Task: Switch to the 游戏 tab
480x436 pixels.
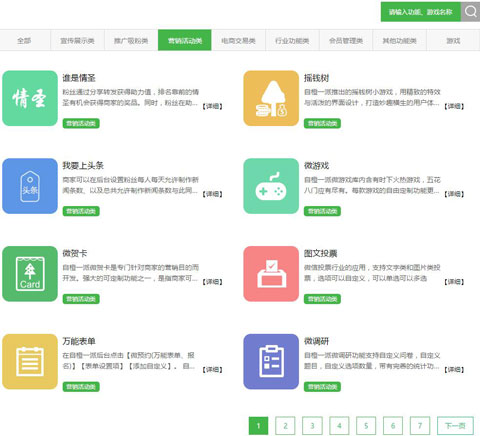Action: (453, 40)
